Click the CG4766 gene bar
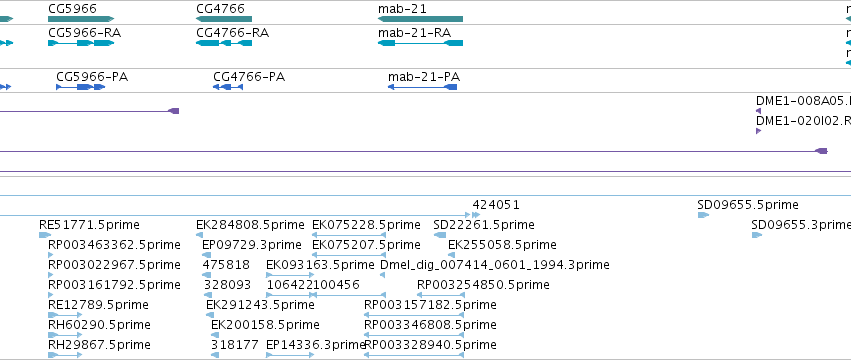Screen dimensions: 851x360 pos(224,19)
